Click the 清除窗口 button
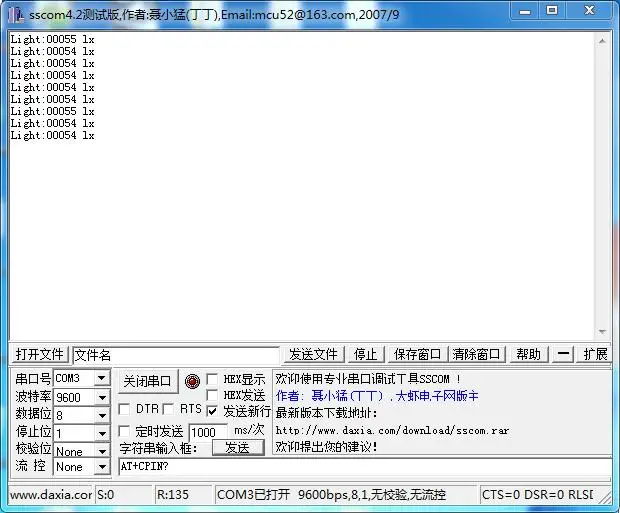620x513 pixels. click(476, 354)
